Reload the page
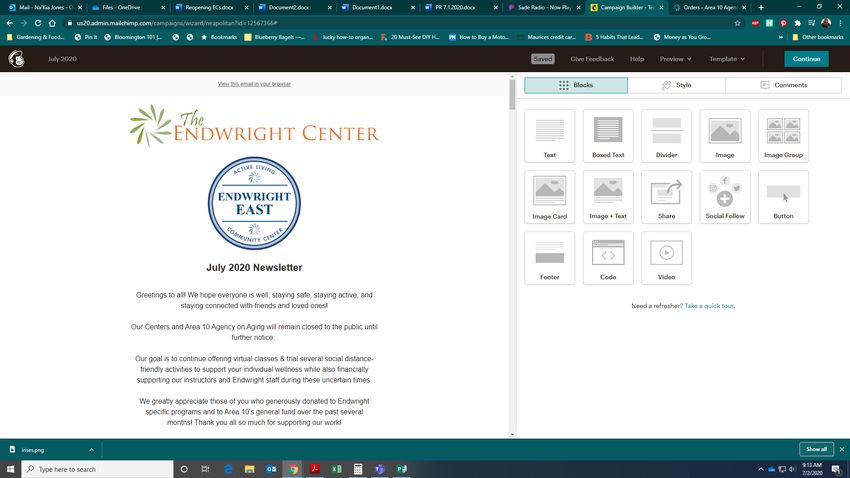Screen dimensions: 850x478 38,23
